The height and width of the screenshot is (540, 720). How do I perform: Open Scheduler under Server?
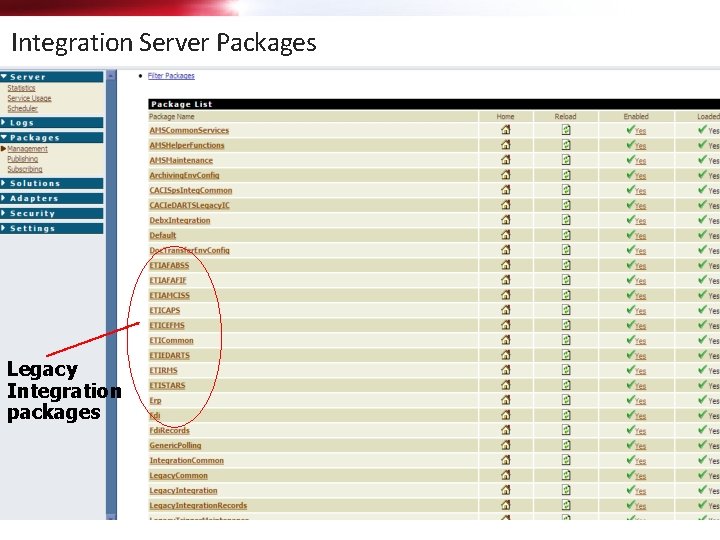pyautogui.click(x=22, y=108)
